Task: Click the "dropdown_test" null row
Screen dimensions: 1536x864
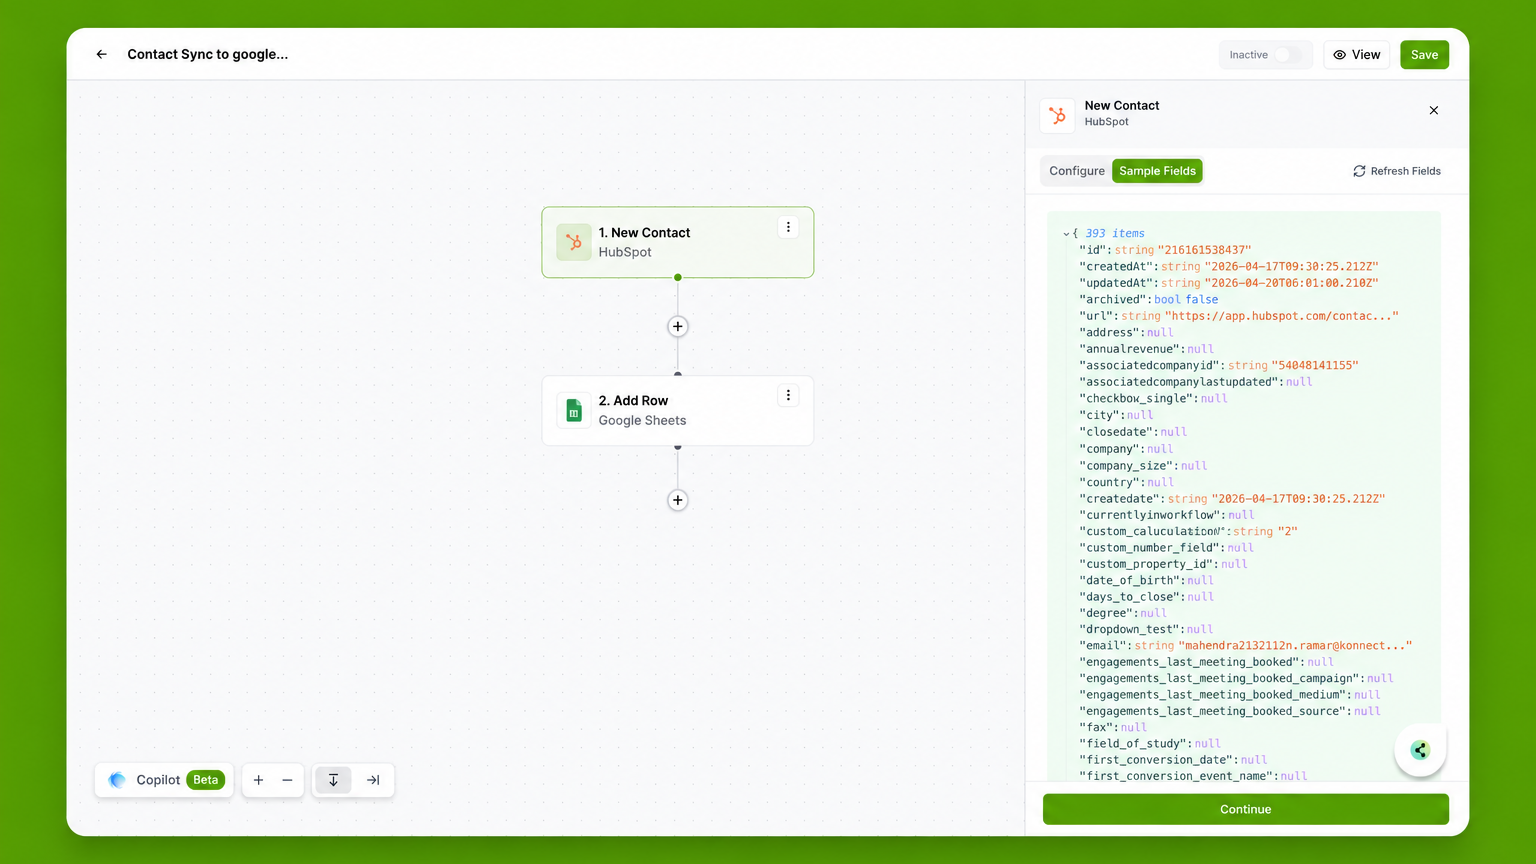Action: click(x=1146, y=630)
